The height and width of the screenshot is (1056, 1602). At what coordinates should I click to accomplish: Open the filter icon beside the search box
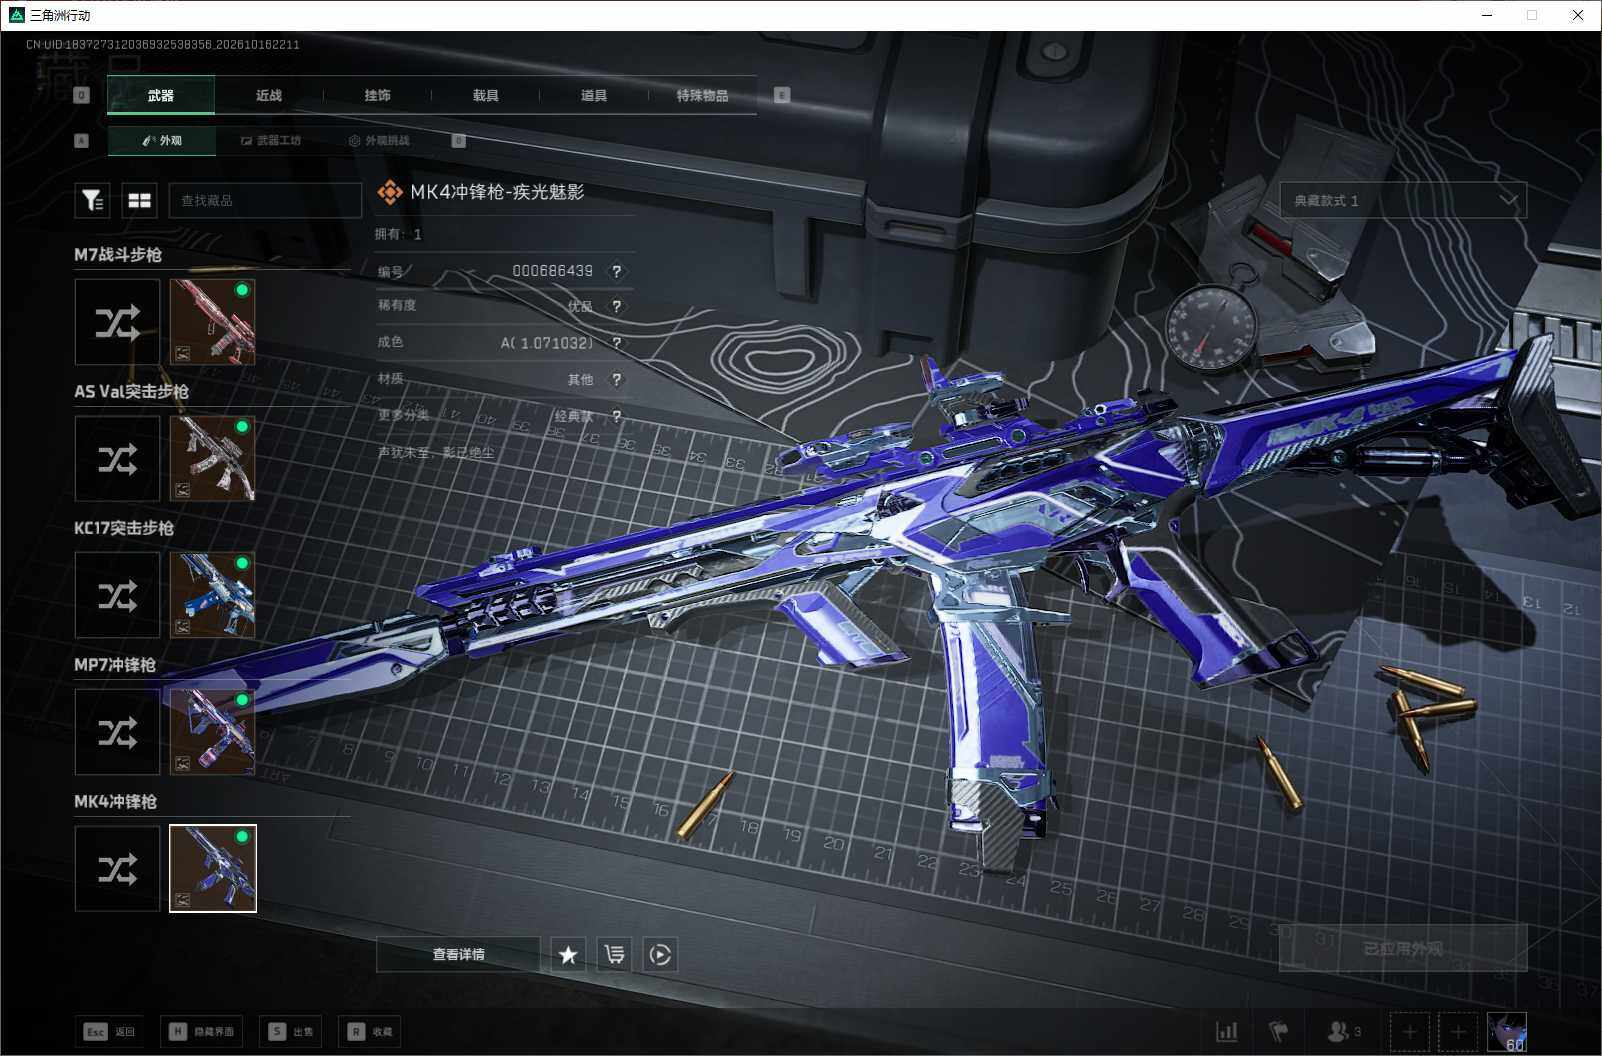pyautogui.click(x=92, y=201)
